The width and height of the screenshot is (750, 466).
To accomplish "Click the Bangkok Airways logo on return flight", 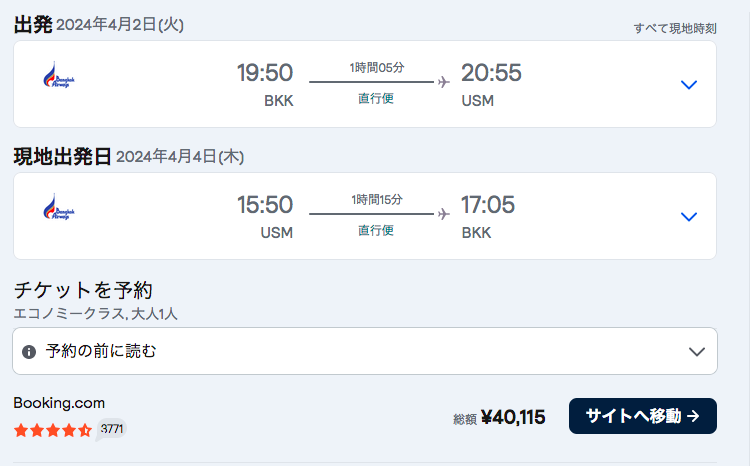I will [59, 209].
